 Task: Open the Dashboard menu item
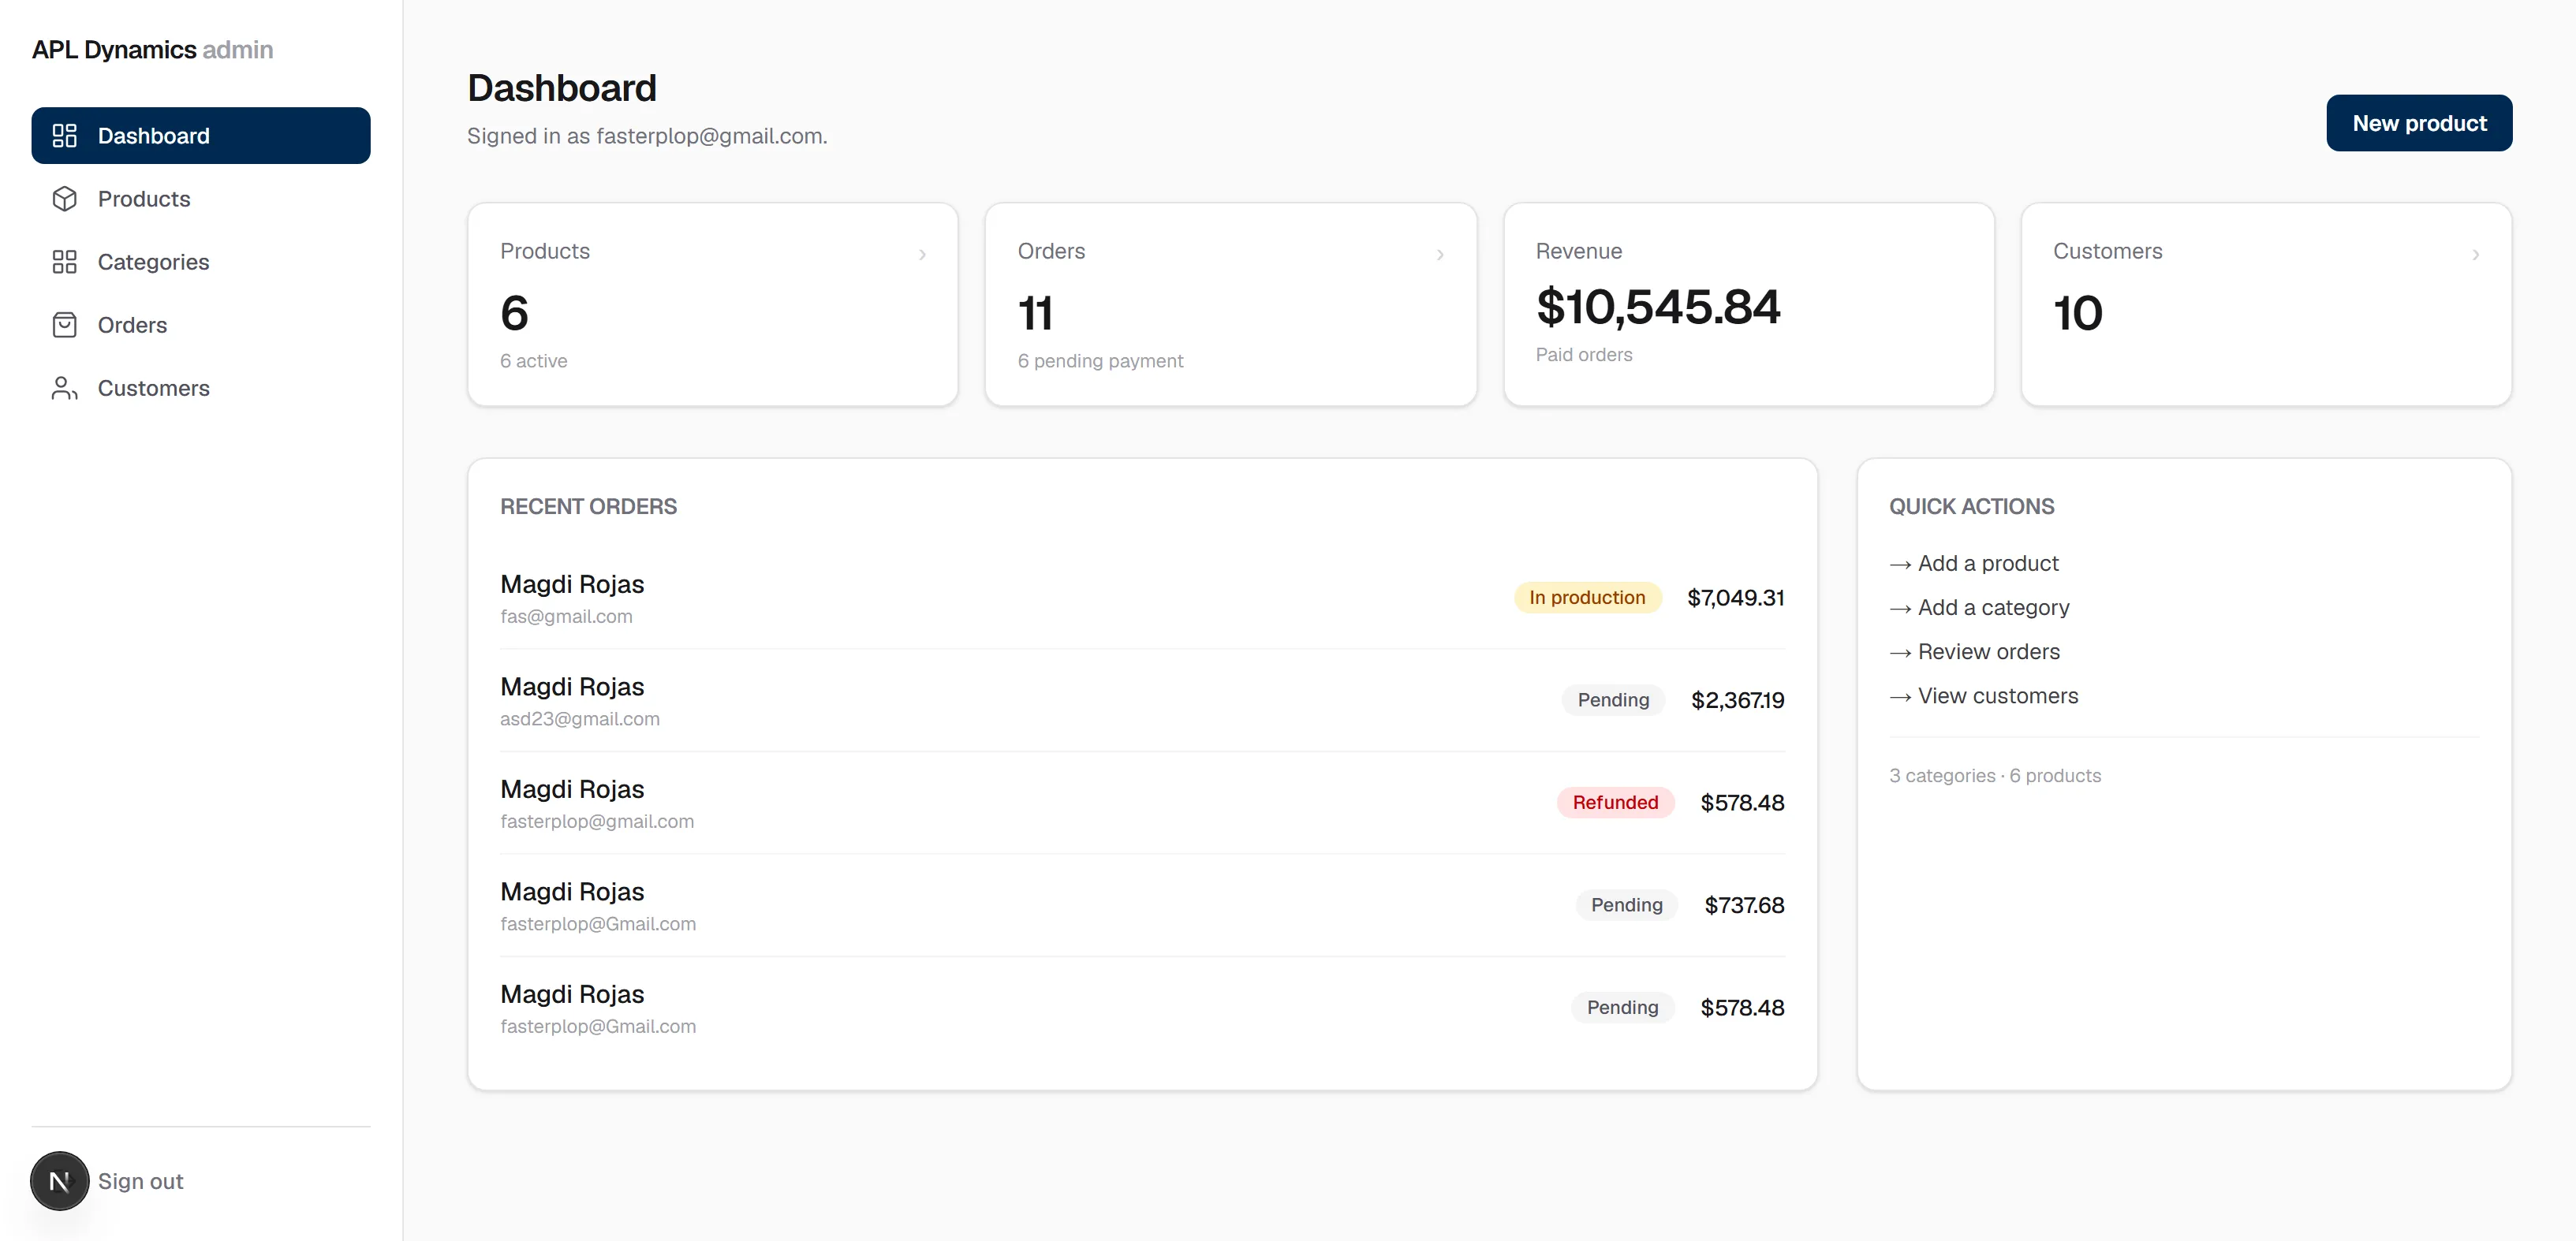click(x=201, y=136)
